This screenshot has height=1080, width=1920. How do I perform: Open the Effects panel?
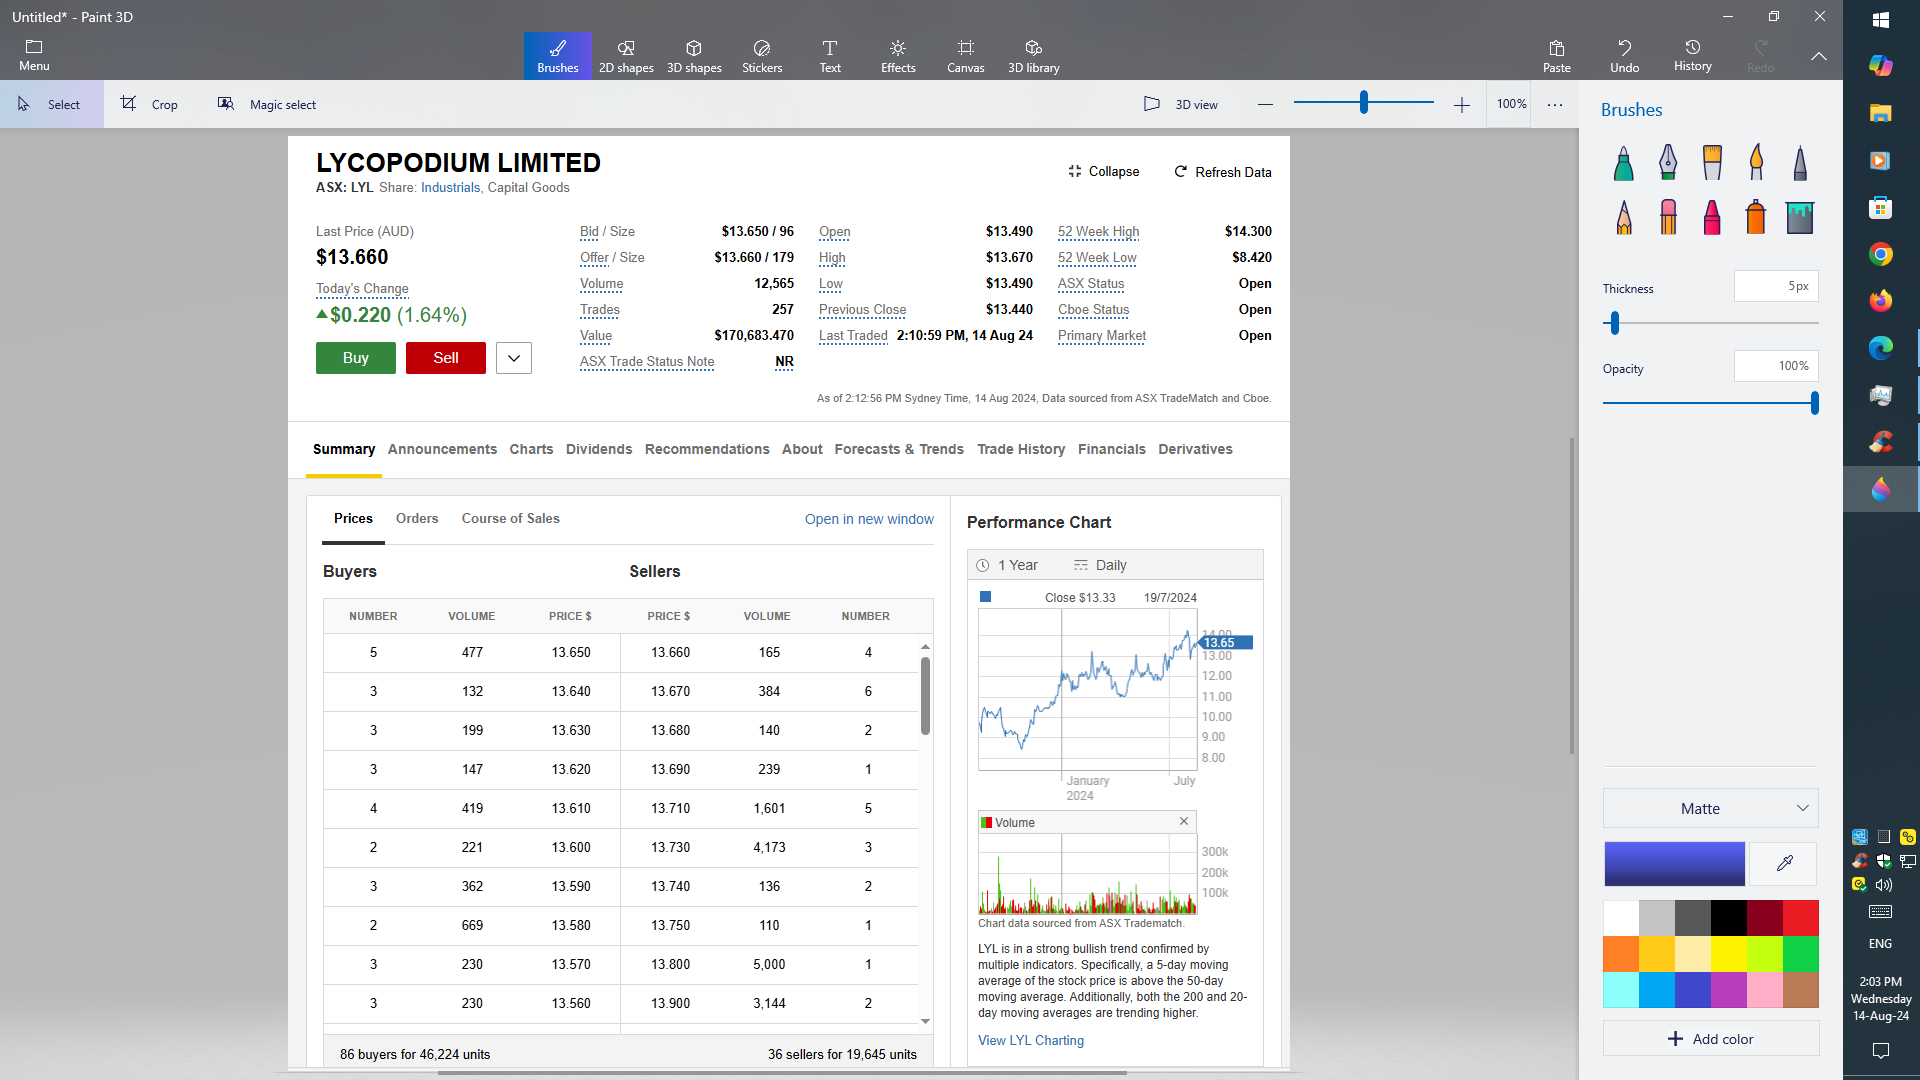pos(898,56)
